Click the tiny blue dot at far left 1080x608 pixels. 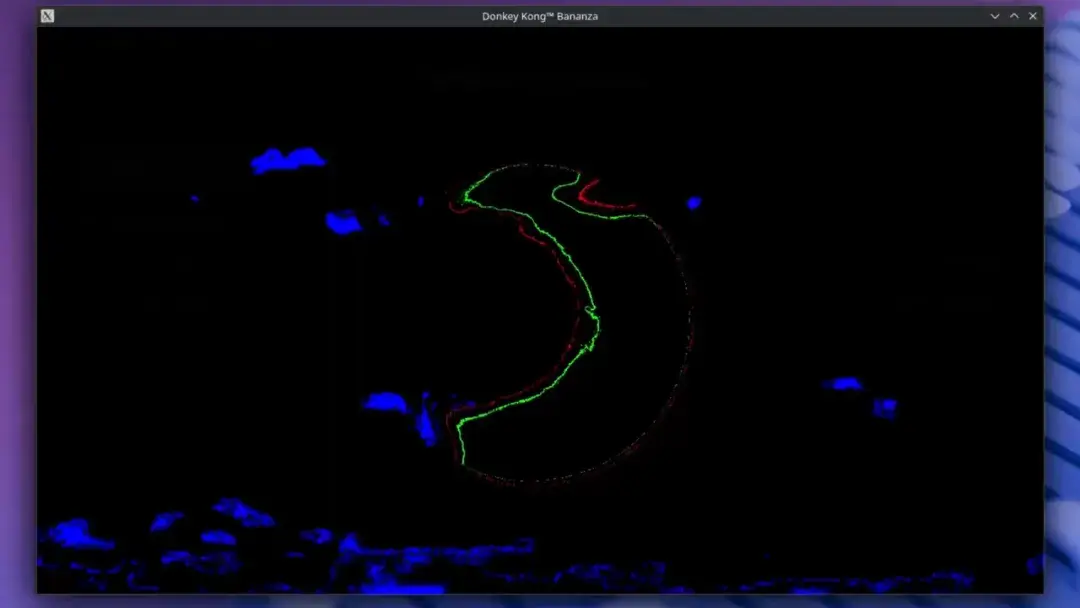195,199
